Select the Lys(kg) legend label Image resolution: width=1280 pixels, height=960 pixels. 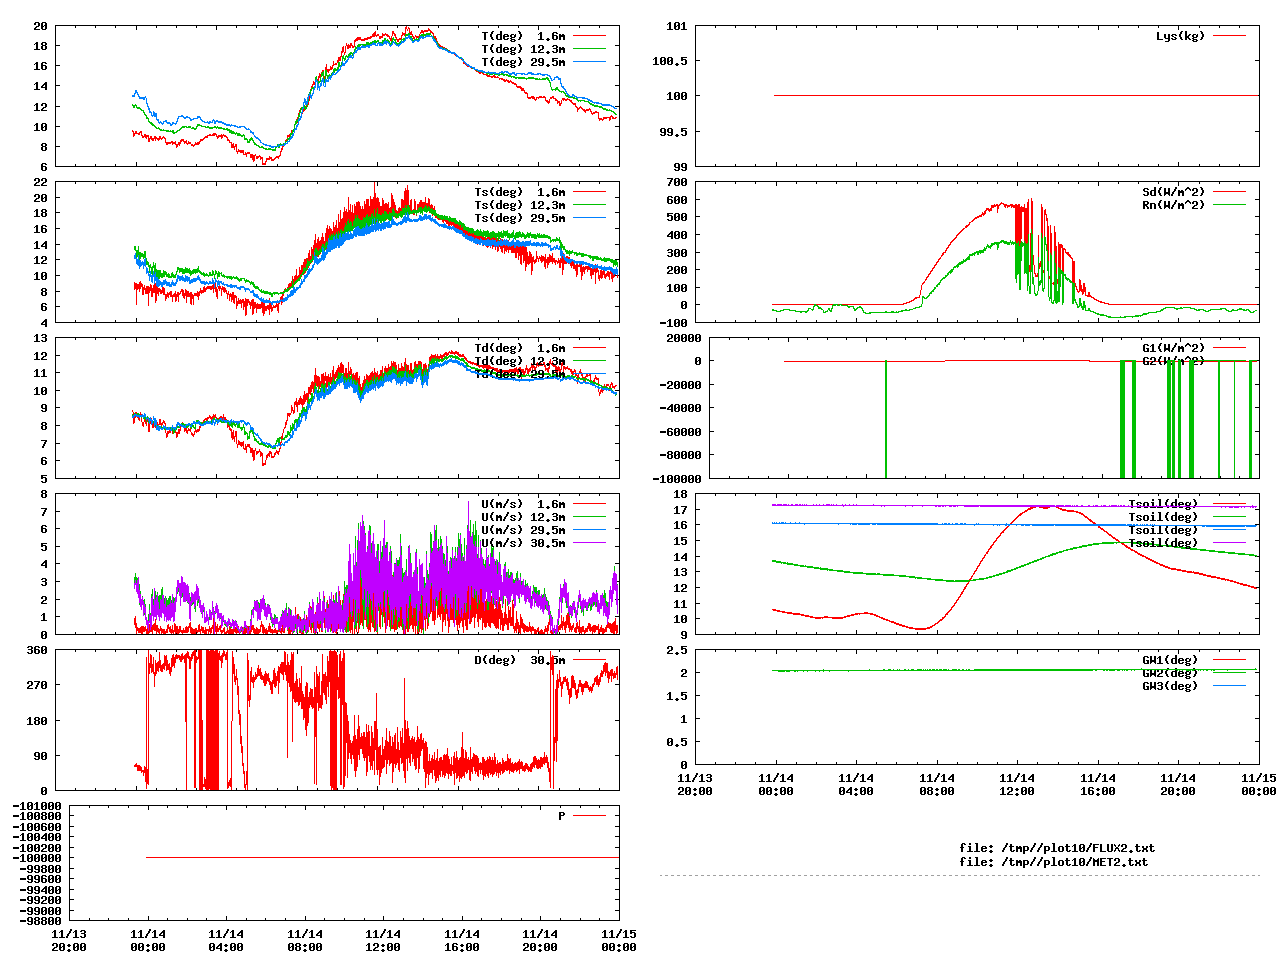[x=1181, y=36]
